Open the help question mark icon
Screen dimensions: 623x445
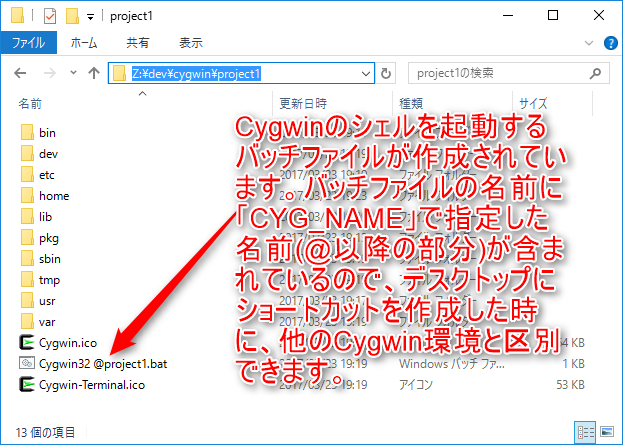[x=607, y=44]
